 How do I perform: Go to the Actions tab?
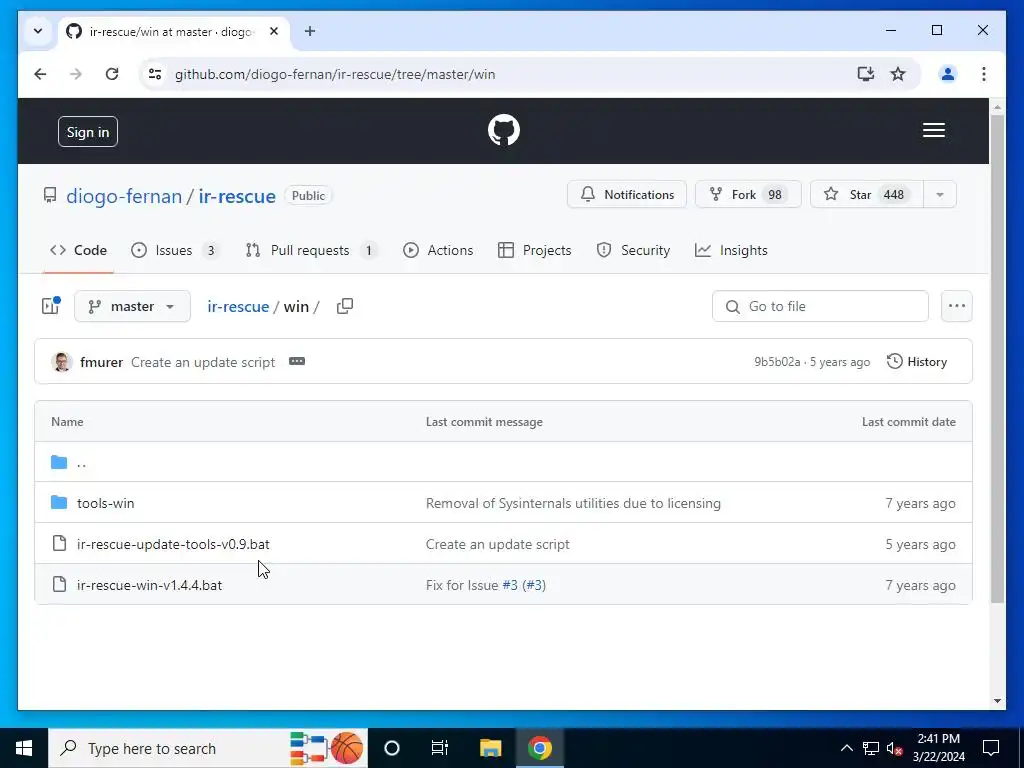point(438,250)
